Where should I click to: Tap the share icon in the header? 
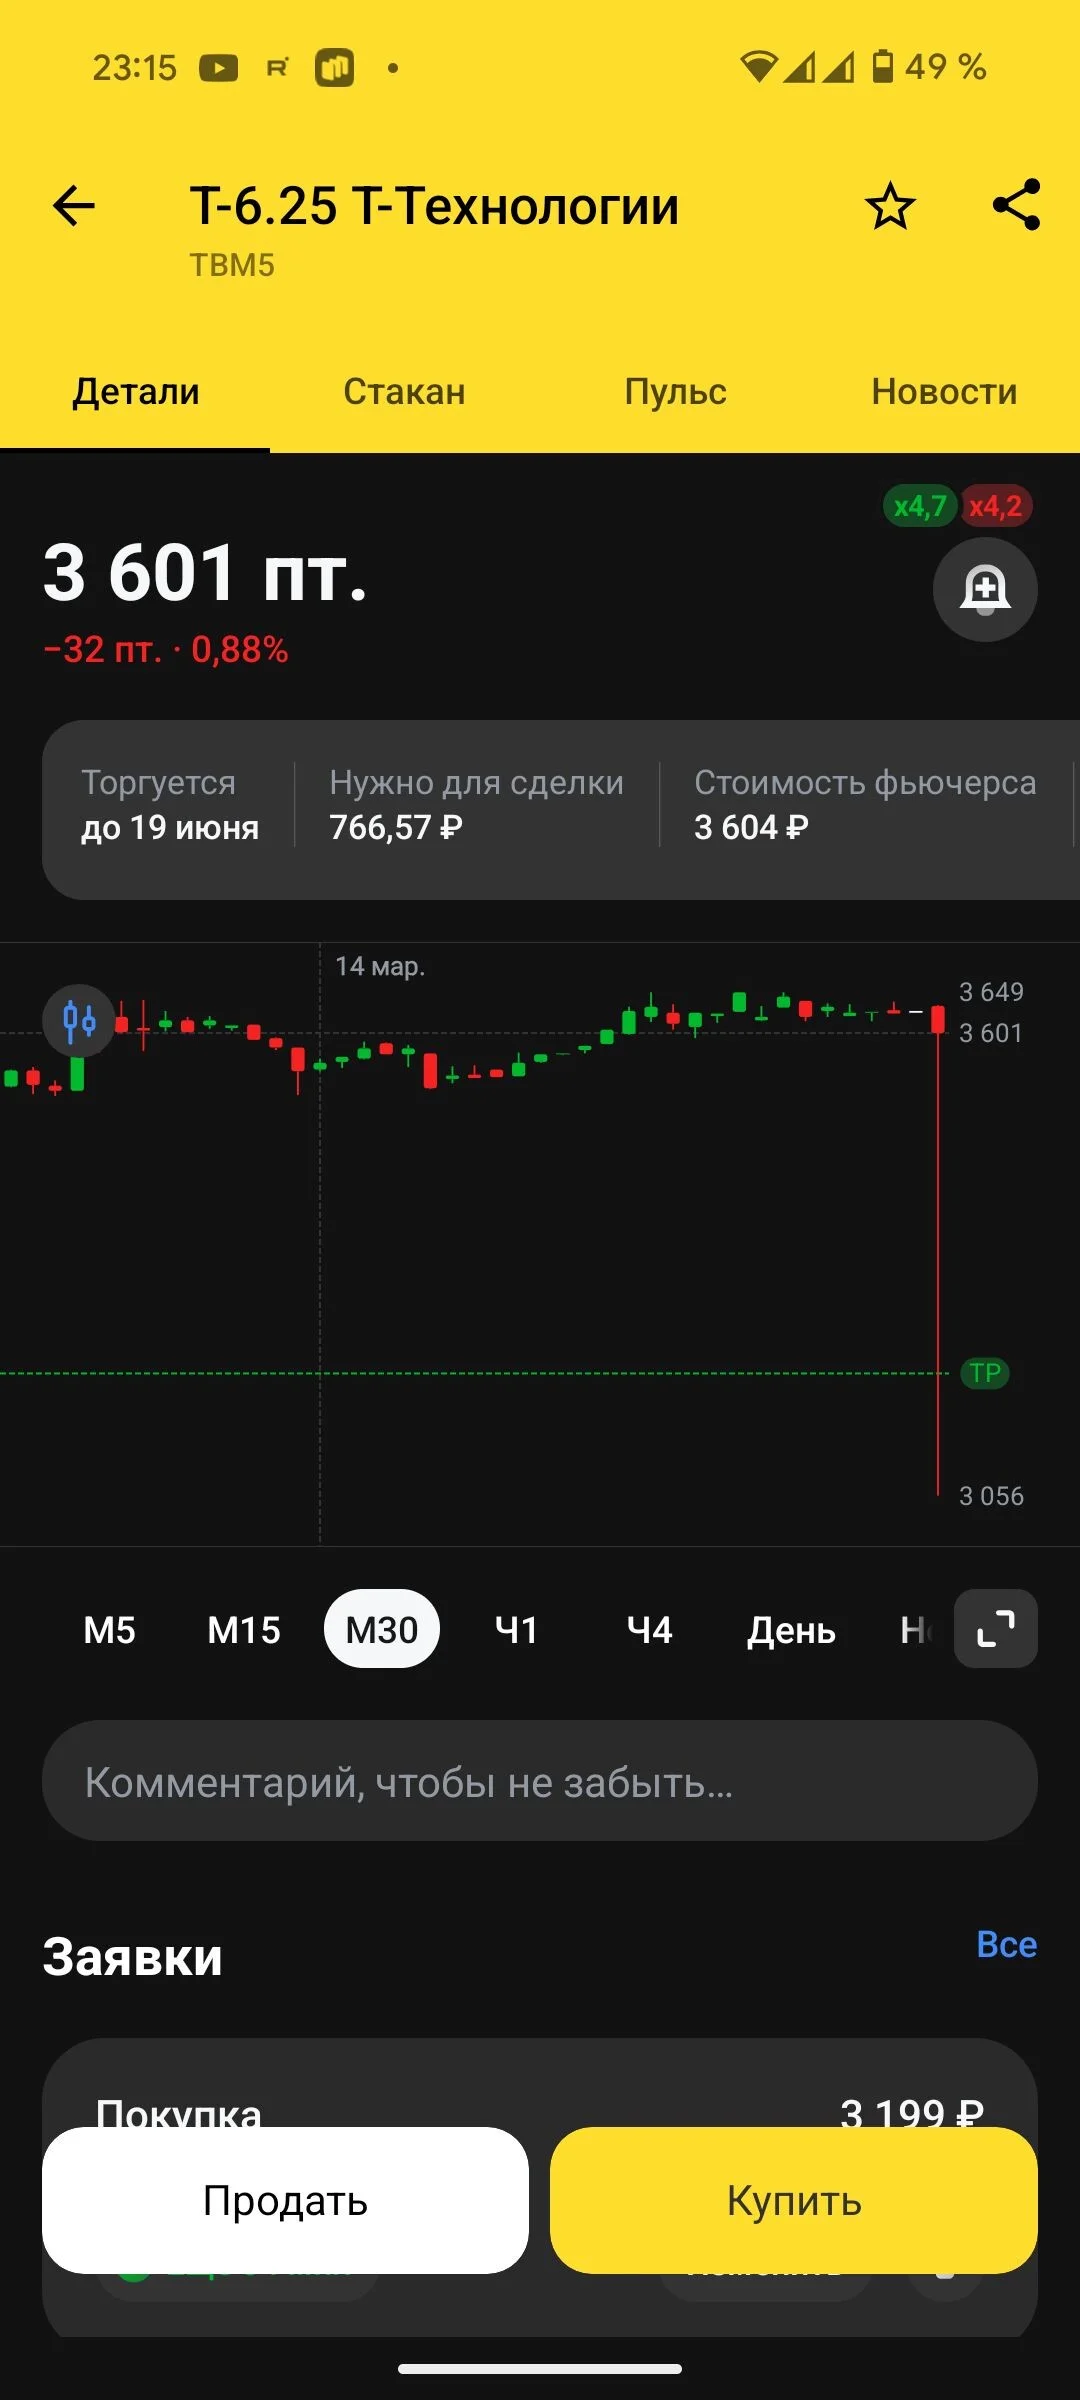(1016, 205)
